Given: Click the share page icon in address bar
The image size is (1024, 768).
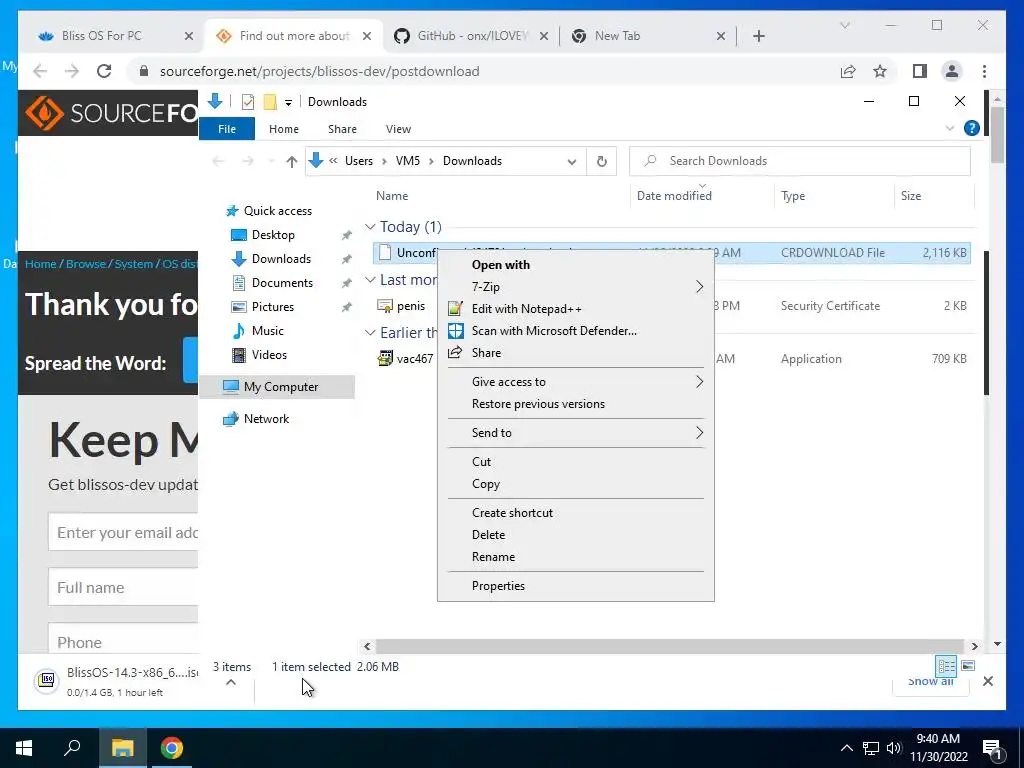Looking at the screenshot, I should 848,71.
